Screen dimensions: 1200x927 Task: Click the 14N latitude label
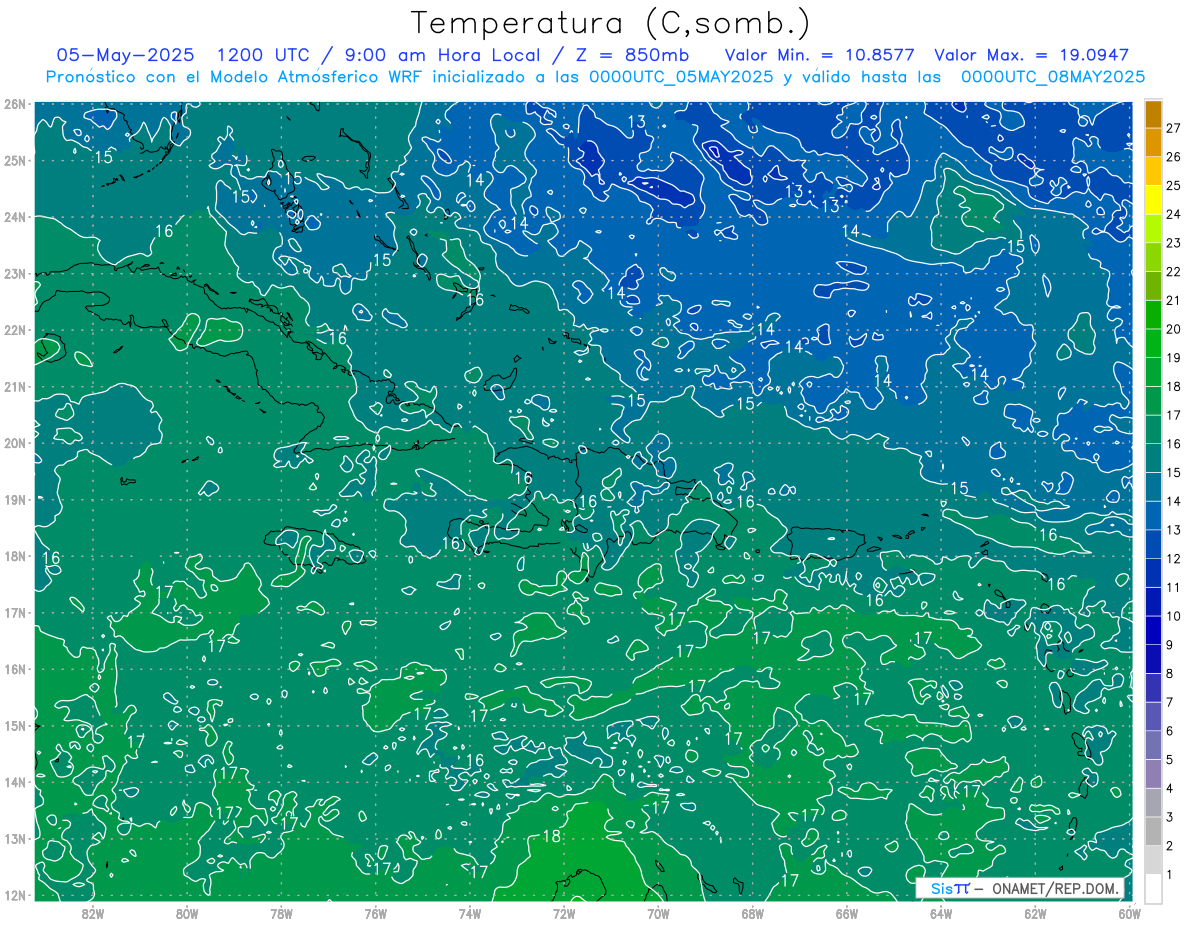tap(15, 782)
